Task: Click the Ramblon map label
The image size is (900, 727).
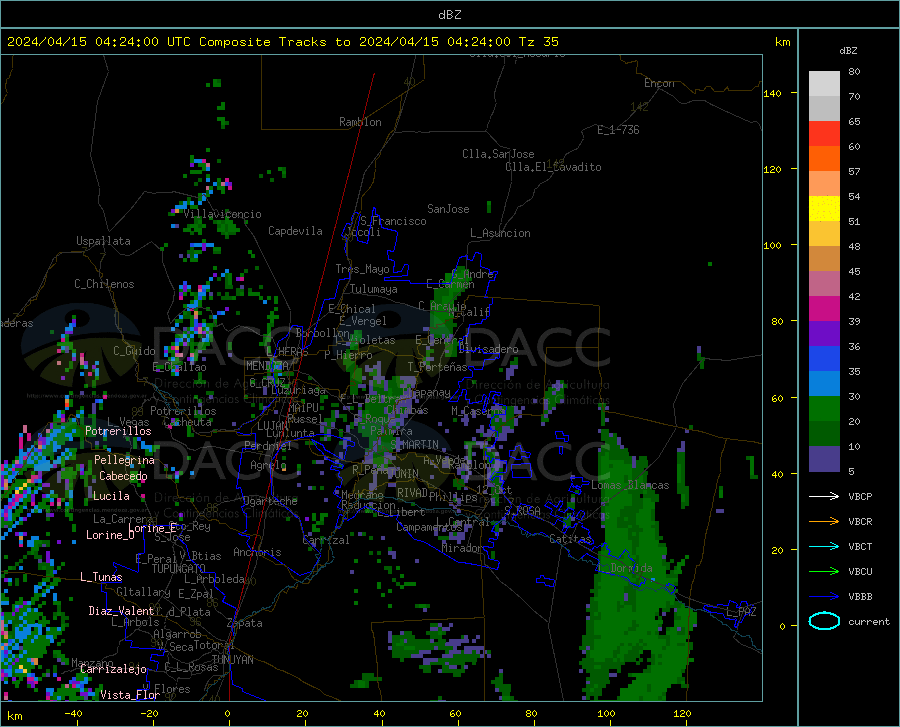Action: [360, 122]
